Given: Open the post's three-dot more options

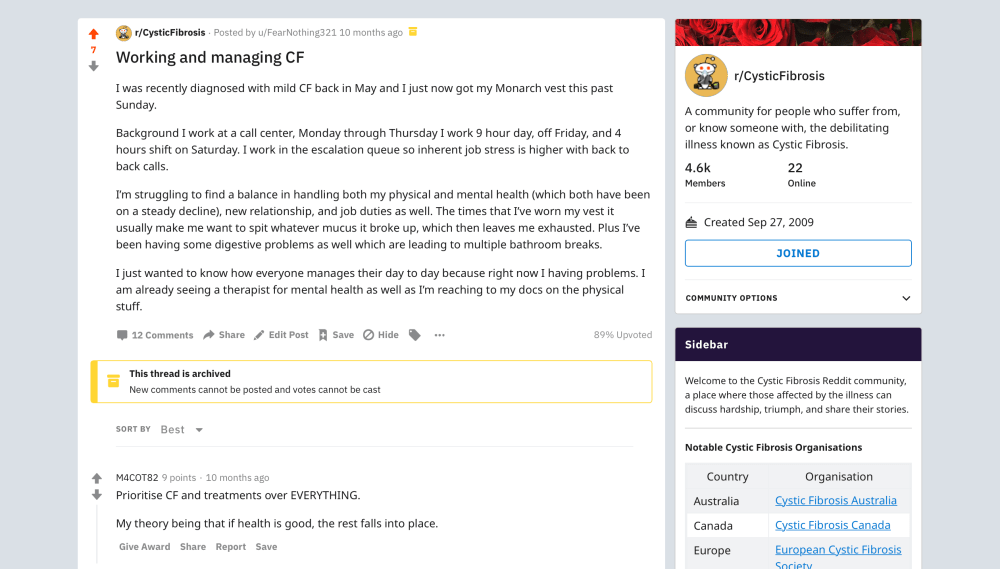Looking at the screenshot, I should point(439,335).
